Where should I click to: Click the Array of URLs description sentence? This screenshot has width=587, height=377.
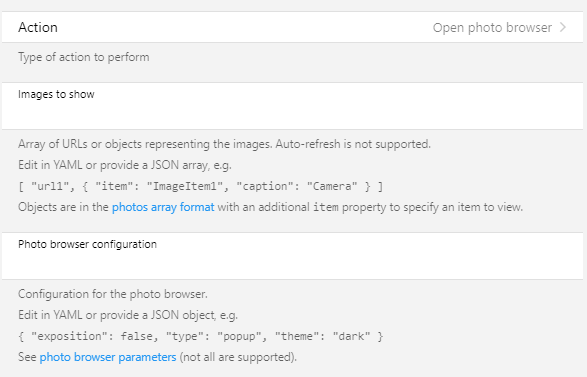tap(145, 144)
